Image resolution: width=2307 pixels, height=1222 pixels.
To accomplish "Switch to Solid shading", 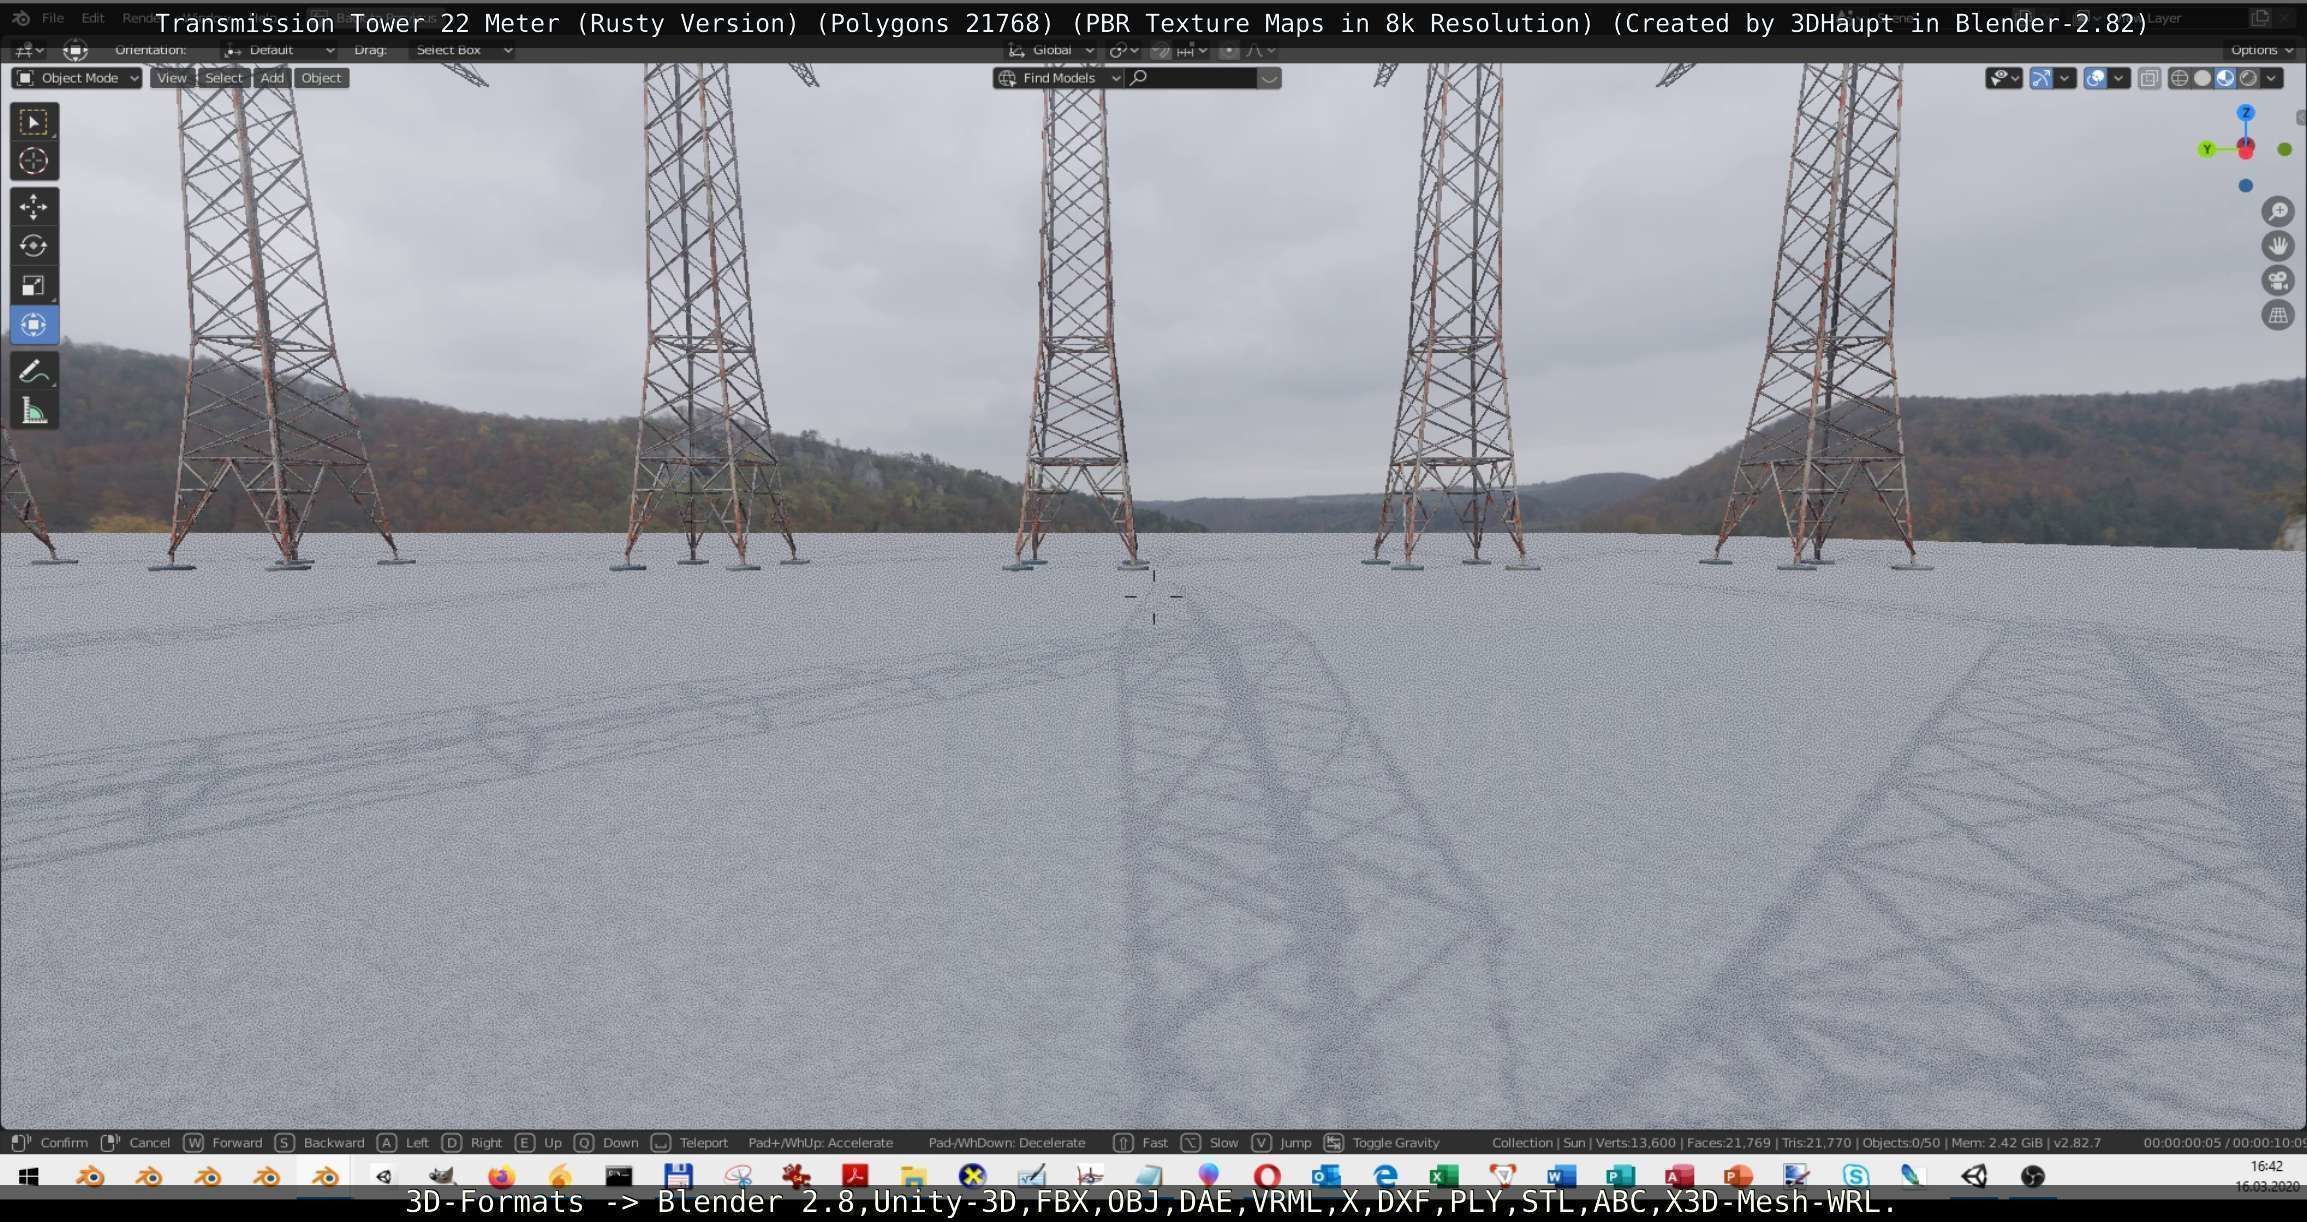I will pos(2202,78).
